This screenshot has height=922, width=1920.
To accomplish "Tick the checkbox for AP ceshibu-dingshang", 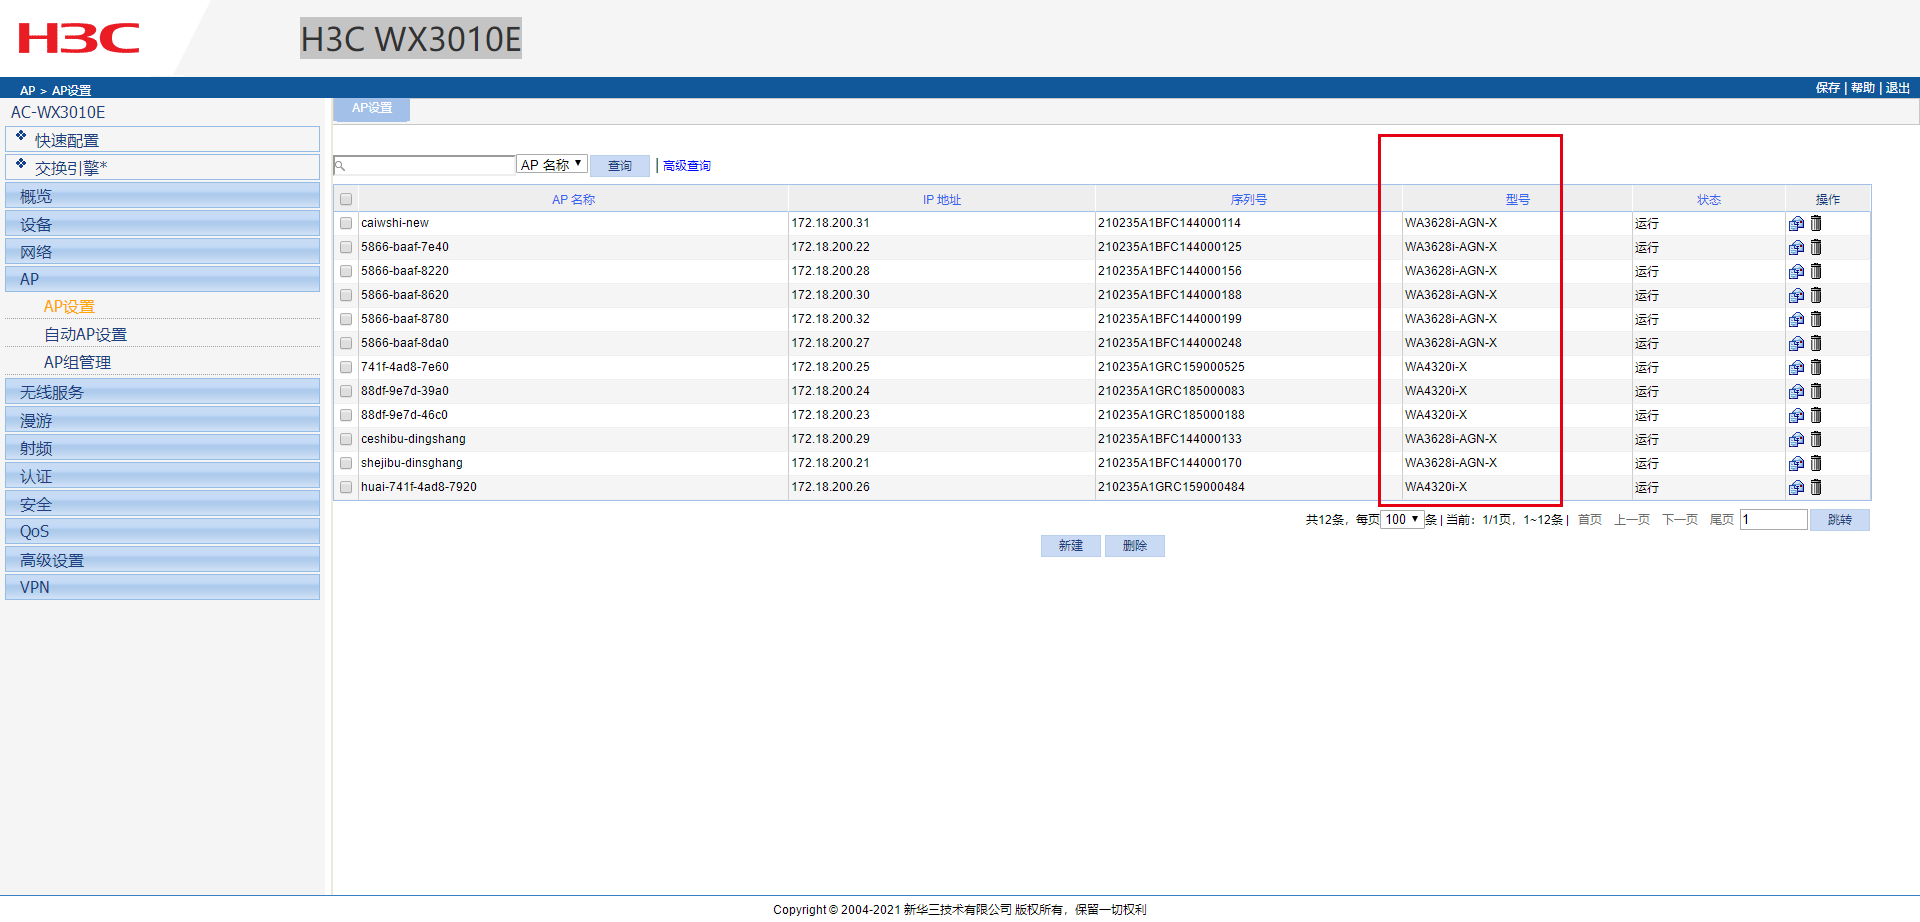I will 346,439.
